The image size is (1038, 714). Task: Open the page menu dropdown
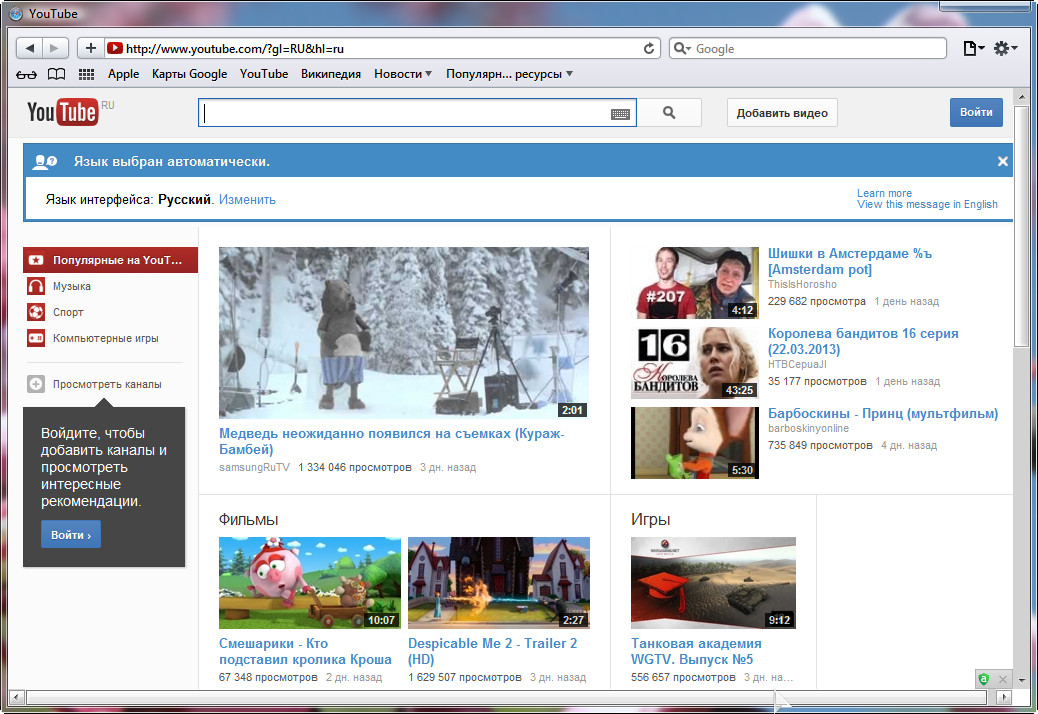coord(972,48)
